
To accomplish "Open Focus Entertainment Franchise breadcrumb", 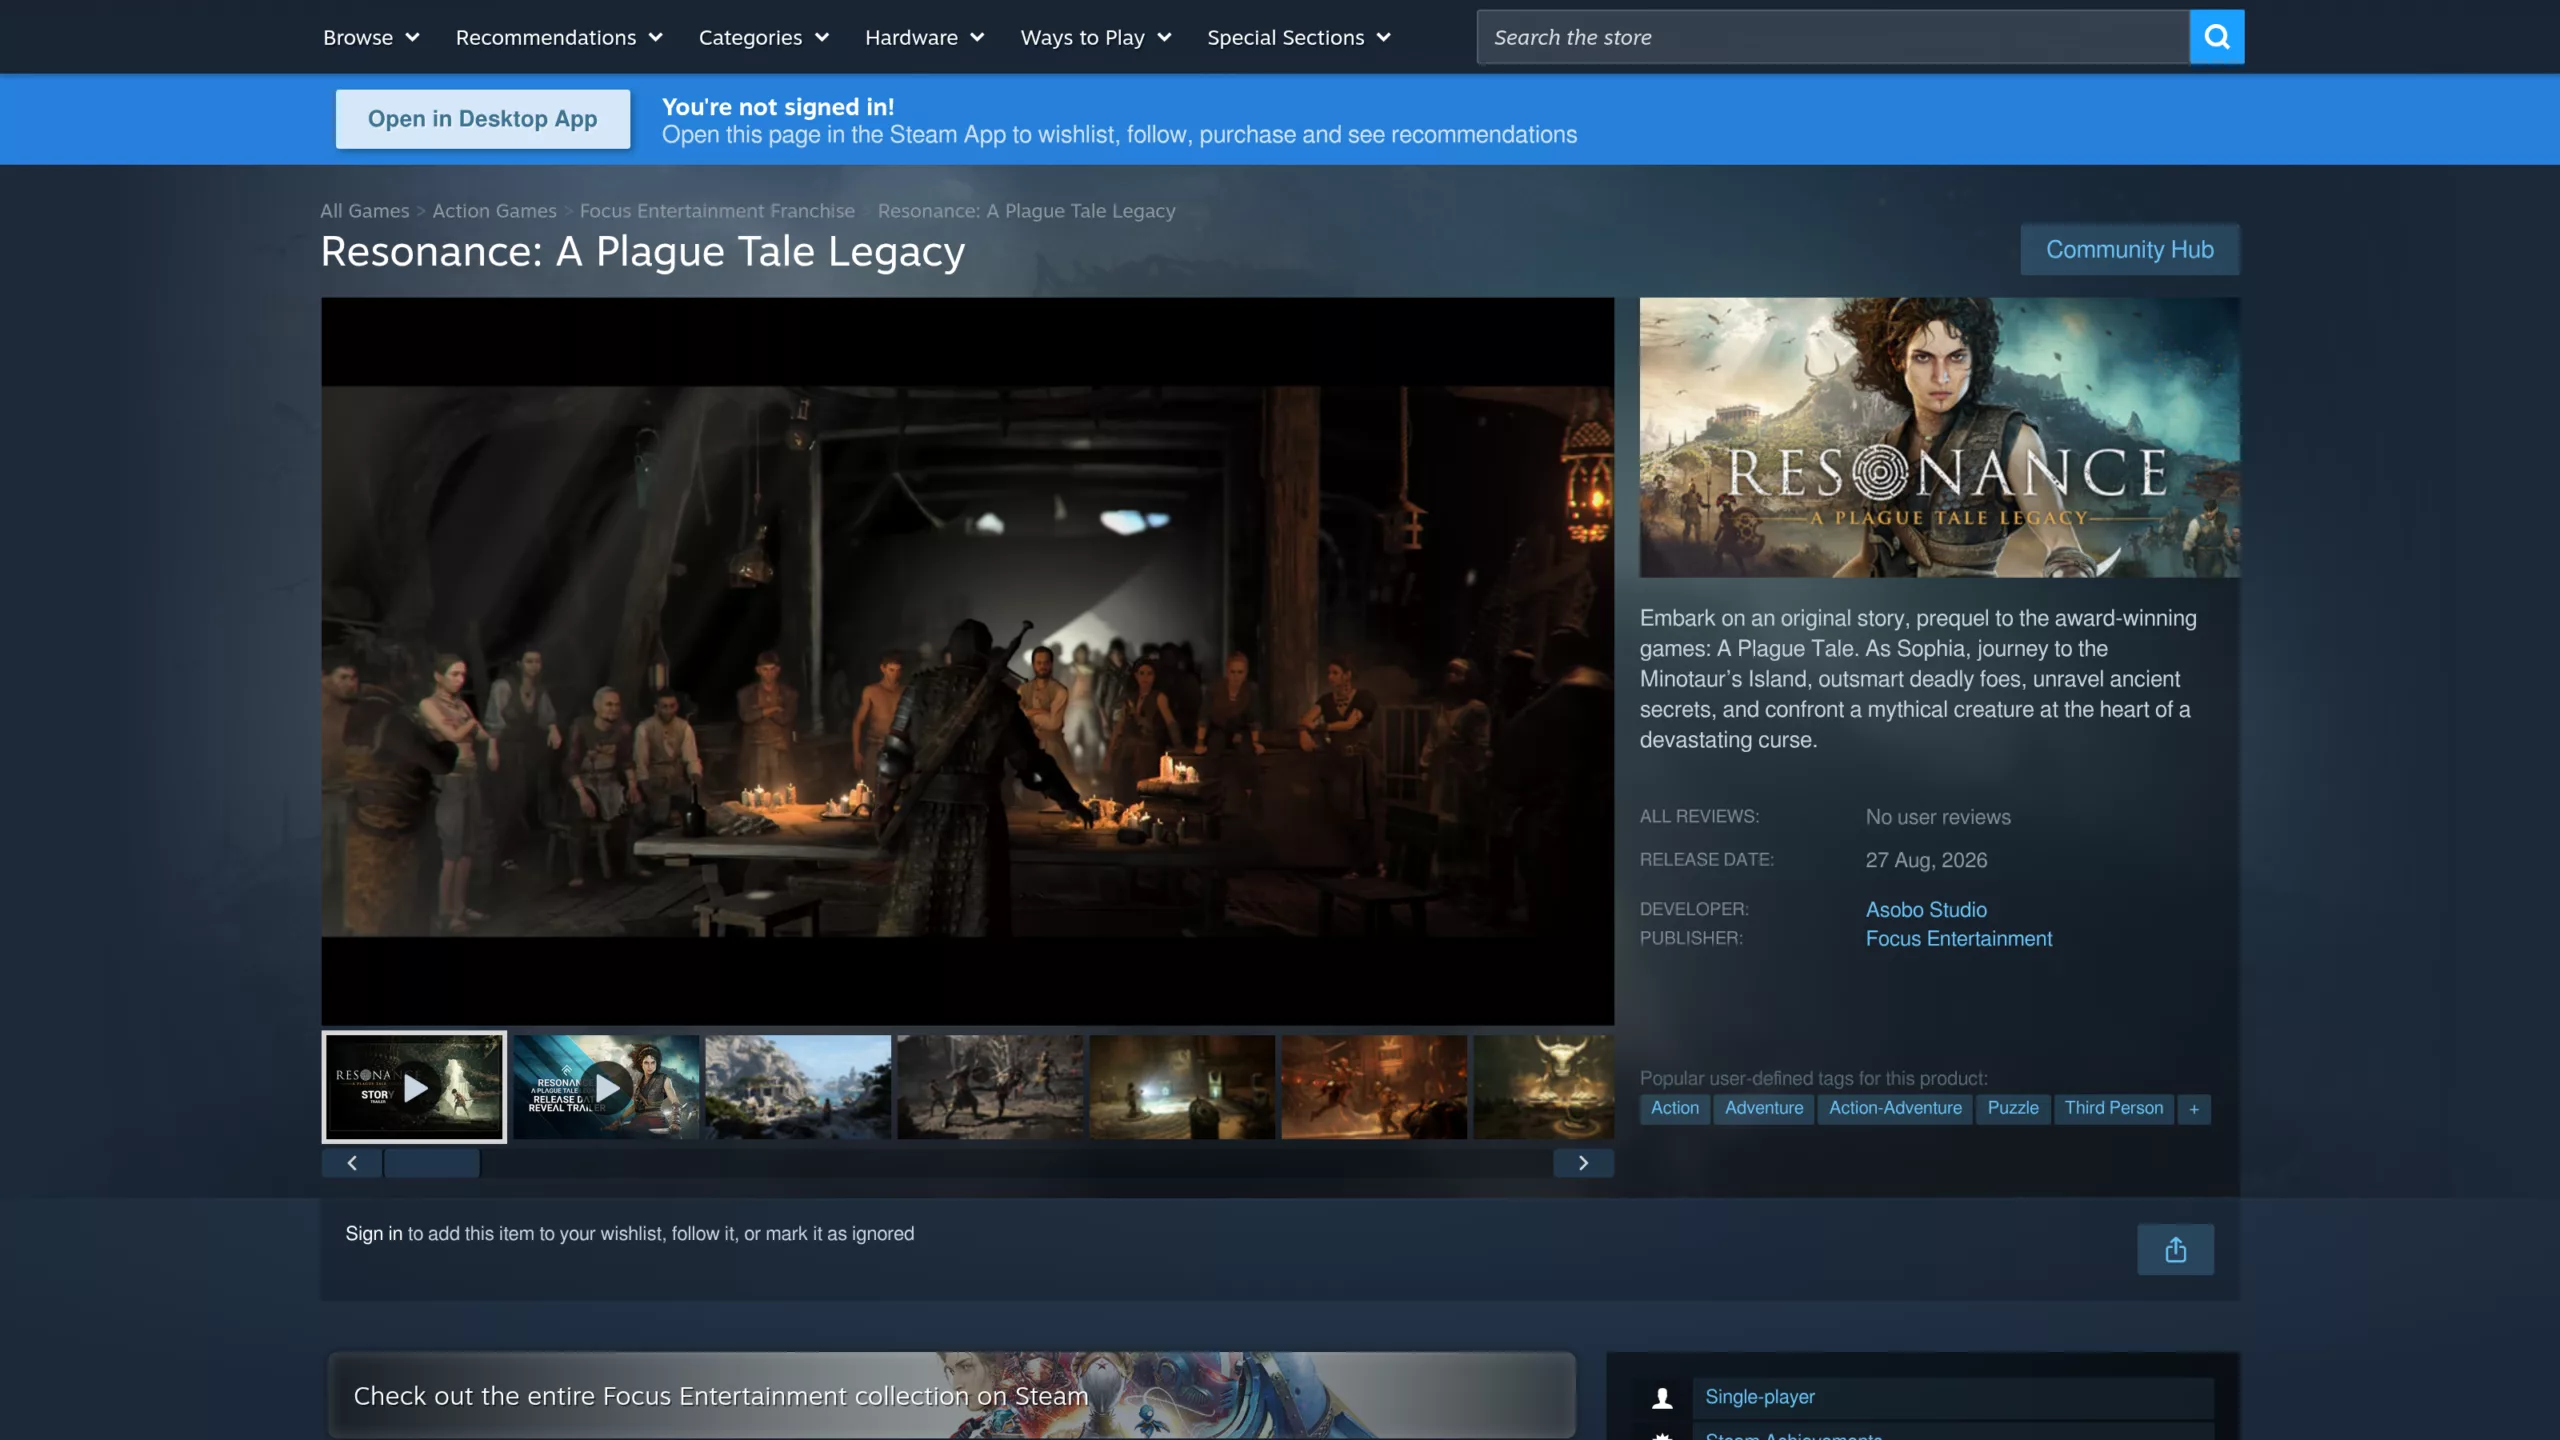I will pos(717,211).
